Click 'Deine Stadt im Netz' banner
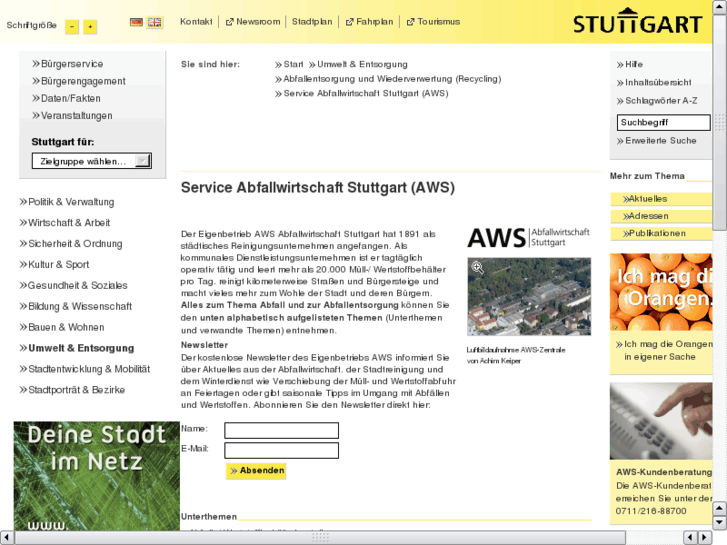This screenshot has height=545, width=727. coord(96,476)
